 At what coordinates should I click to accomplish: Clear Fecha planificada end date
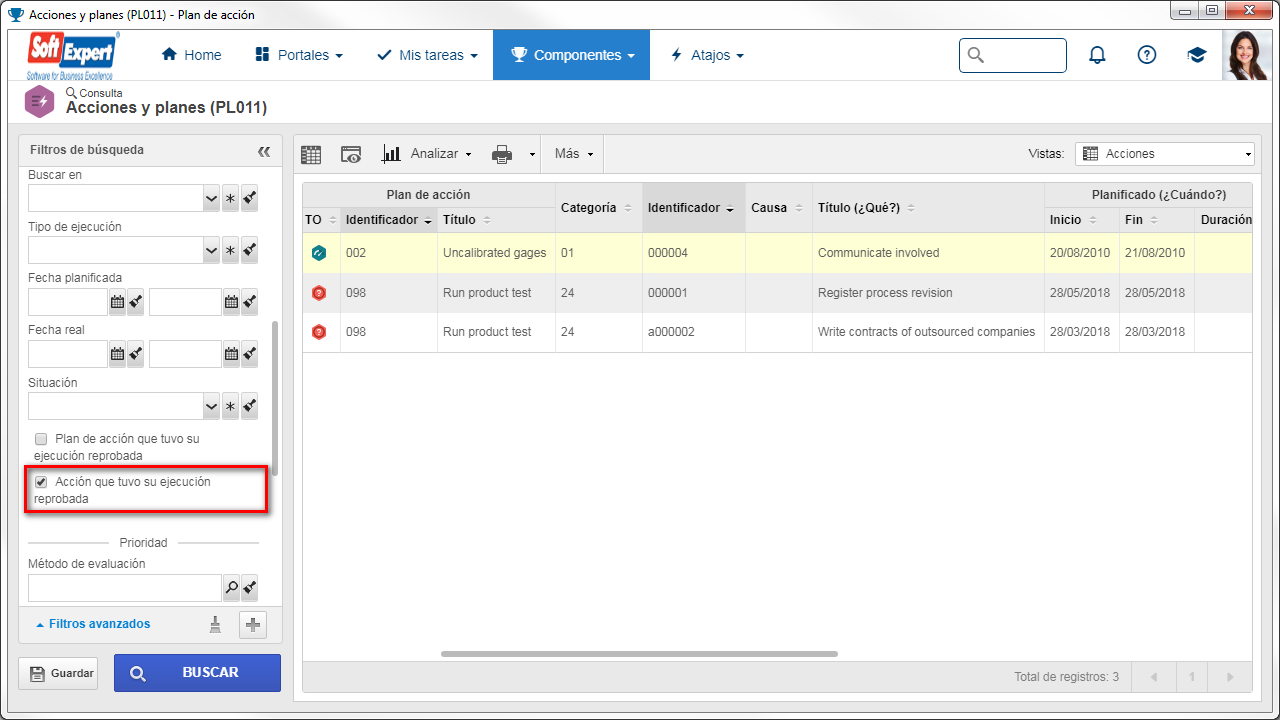250,301
